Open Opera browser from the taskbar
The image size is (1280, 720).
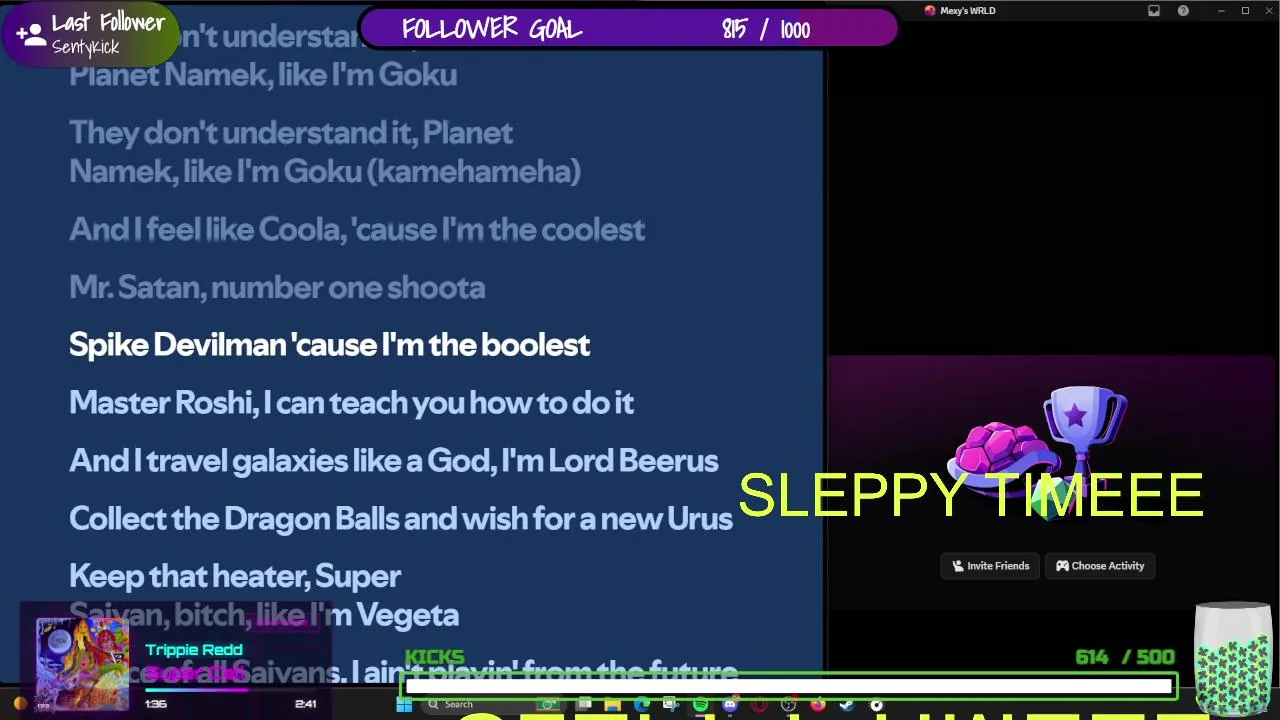759,705
